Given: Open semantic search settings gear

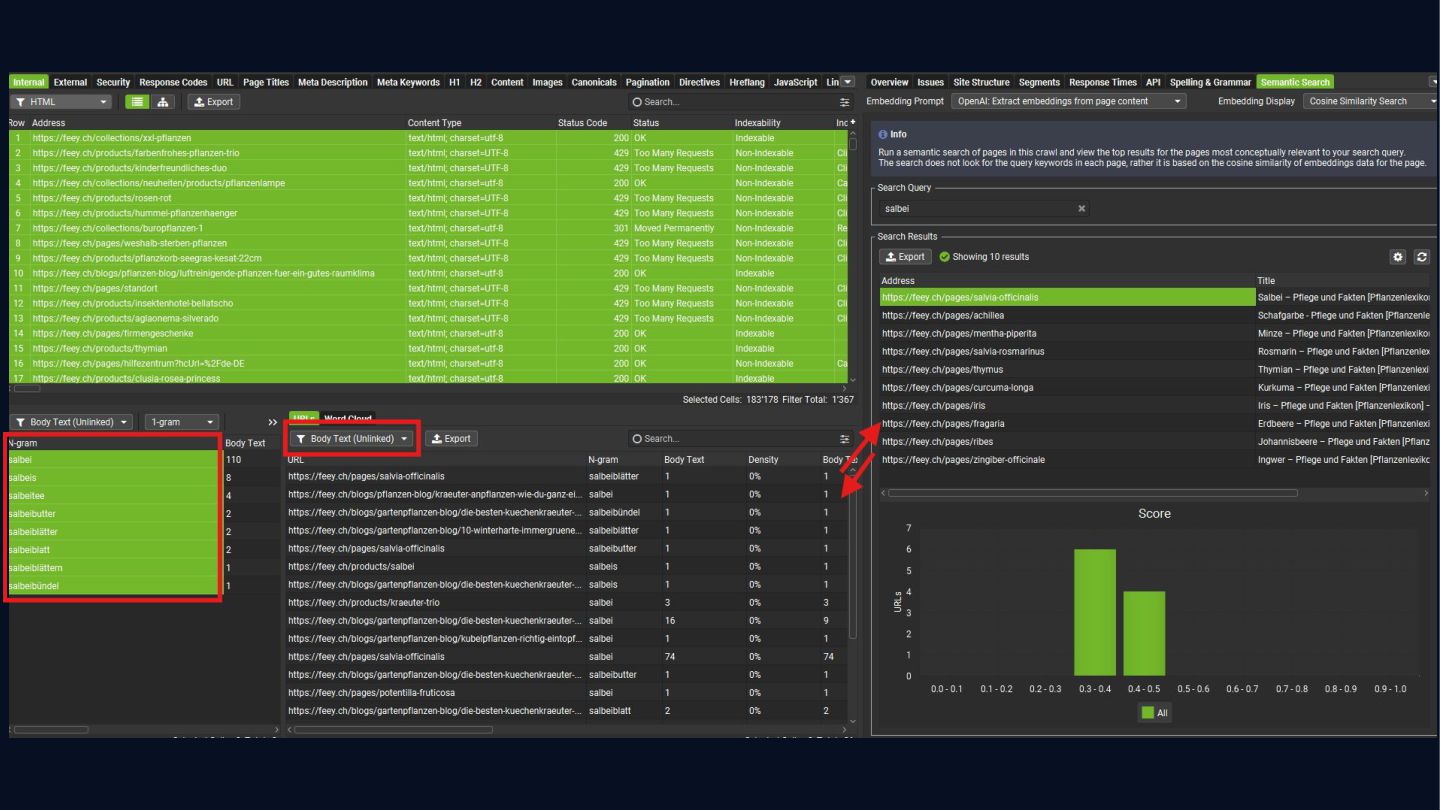Looking at the screenshot, I should point(1398,257).
